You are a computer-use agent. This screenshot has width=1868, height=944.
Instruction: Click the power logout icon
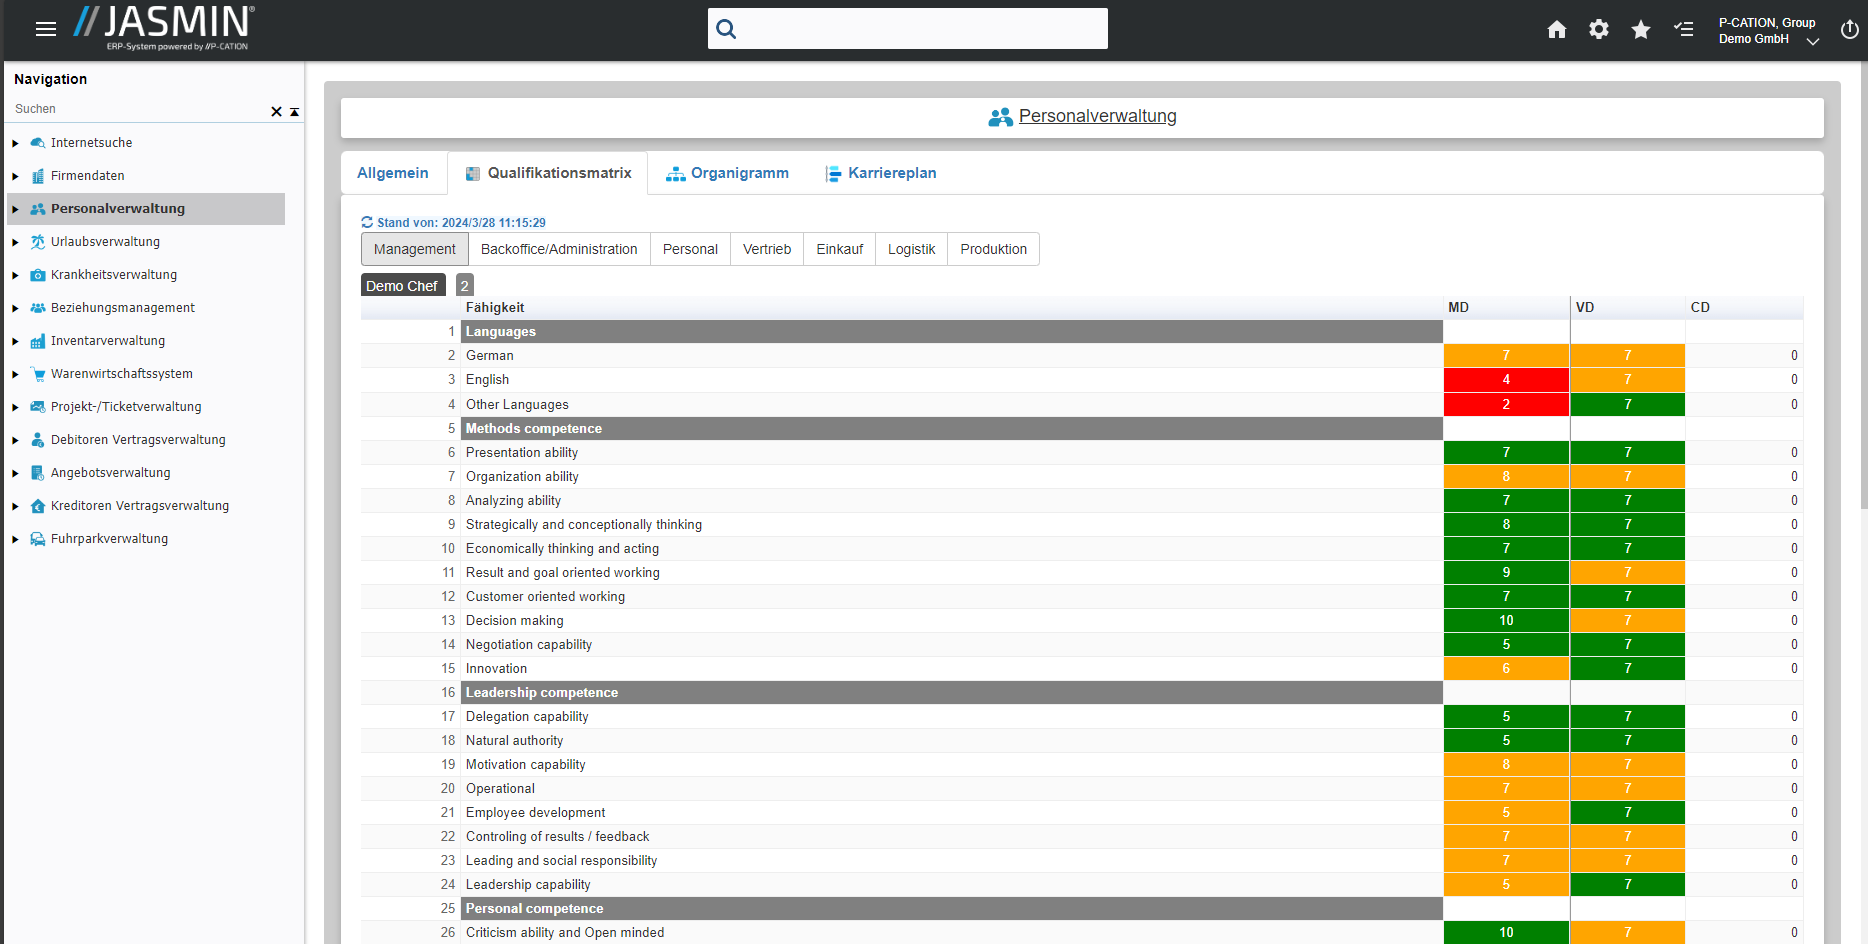(1849, 30)
